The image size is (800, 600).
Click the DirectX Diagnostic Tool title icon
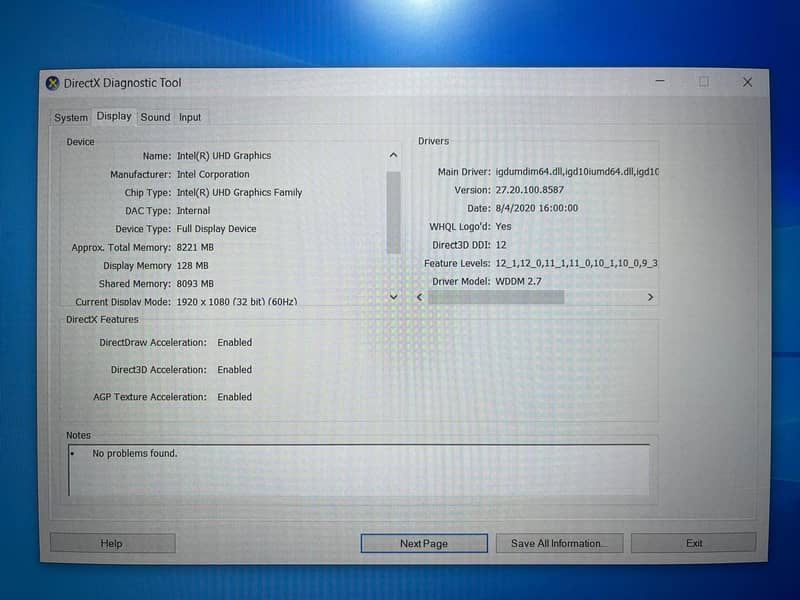(52, 83)
